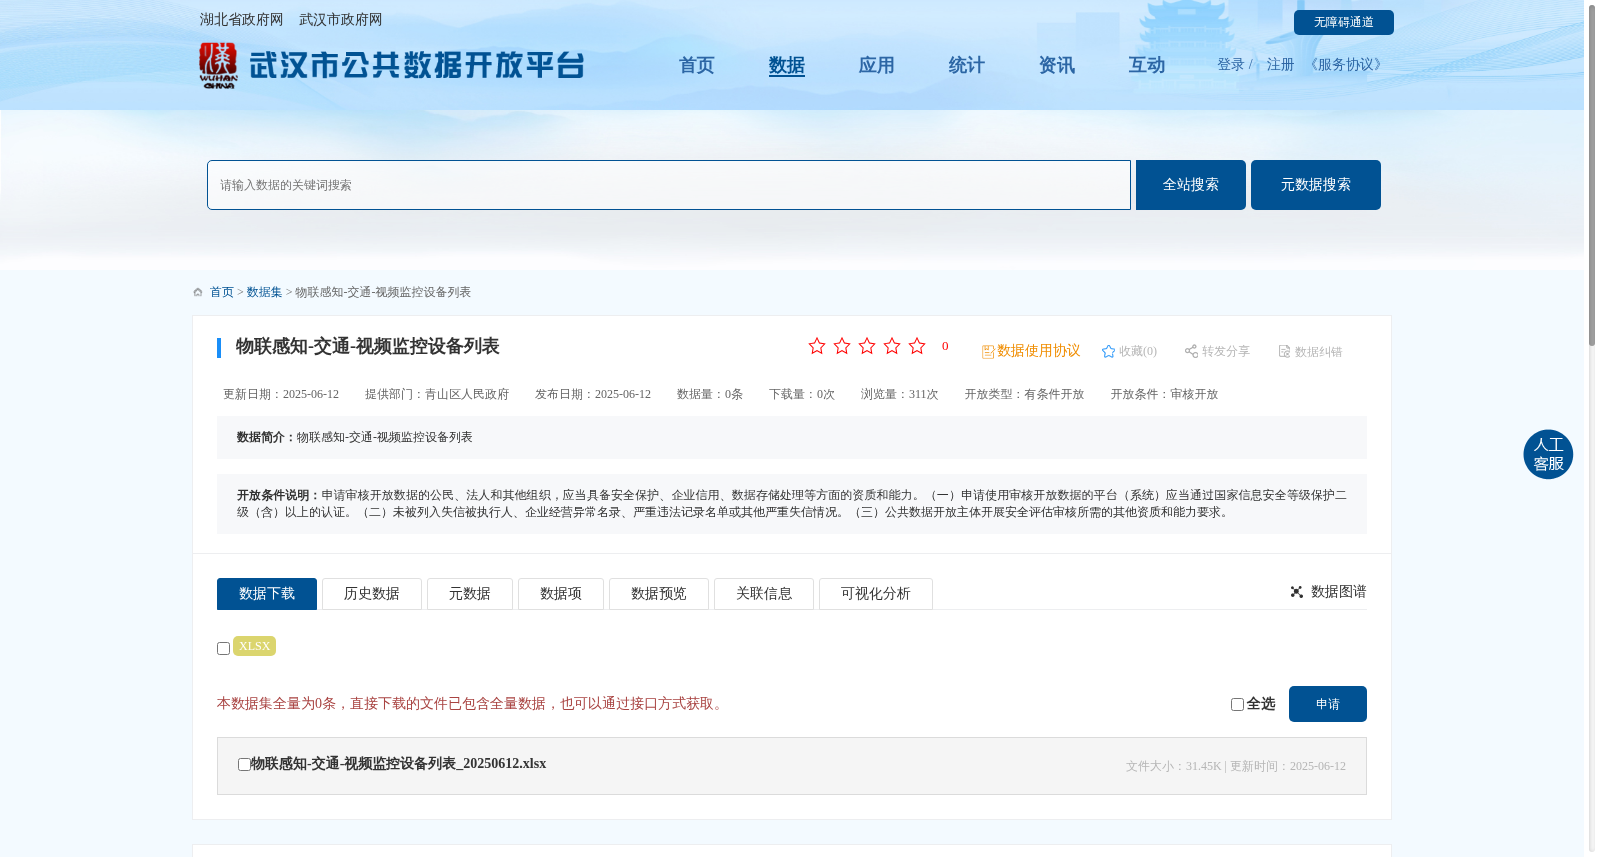
Task: Check the 全选 checkbox
Action: pyautogui.click(x=1237, y=704)
